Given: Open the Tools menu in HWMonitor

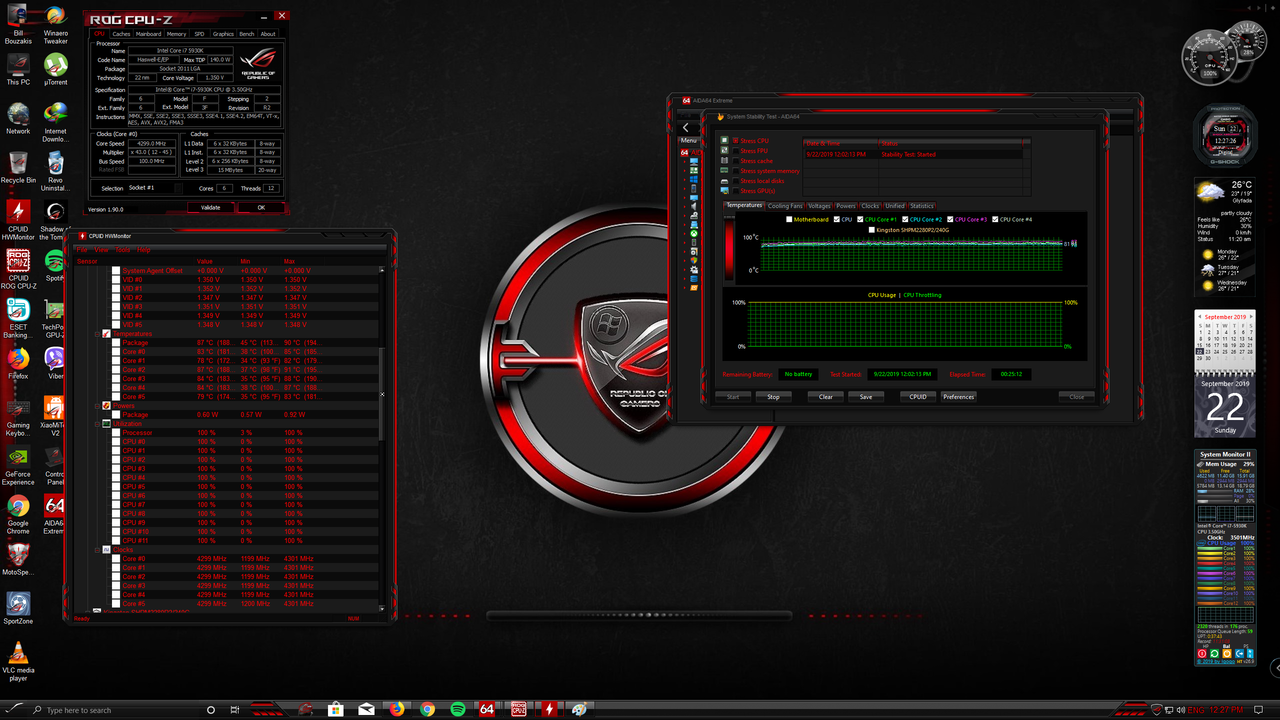Looking at the screenshot, I should pyautogui.click(x=123, y=249).
